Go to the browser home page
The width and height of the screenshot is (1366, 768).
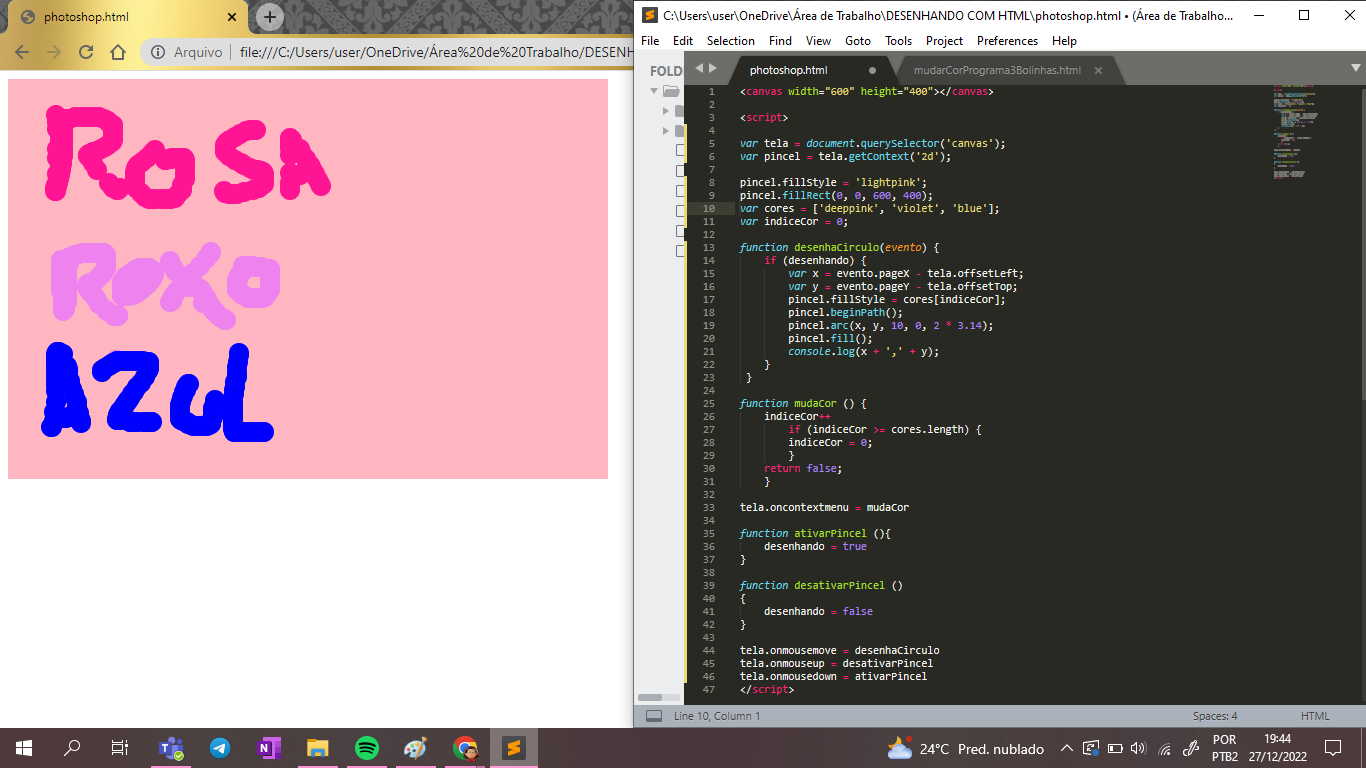118,52
